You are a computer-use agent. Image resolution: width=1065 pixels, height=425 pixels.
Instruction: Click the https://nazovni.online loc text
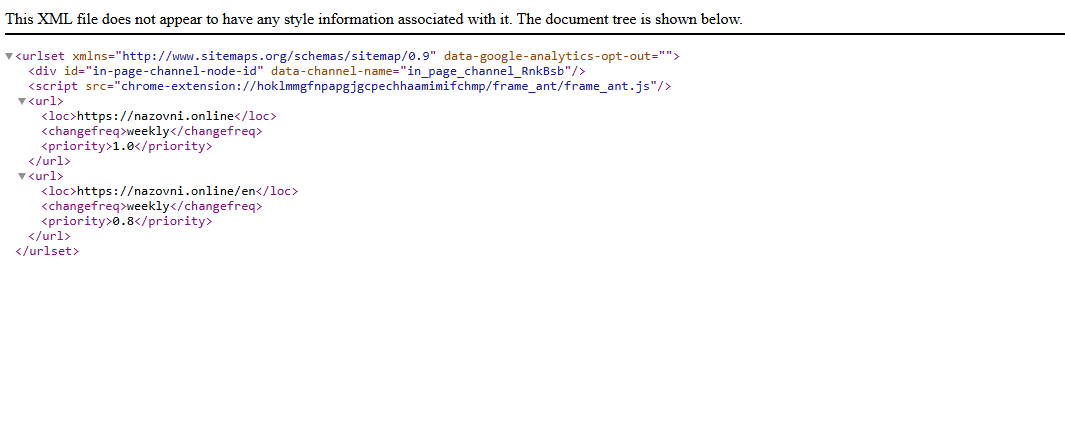[156, 116]
